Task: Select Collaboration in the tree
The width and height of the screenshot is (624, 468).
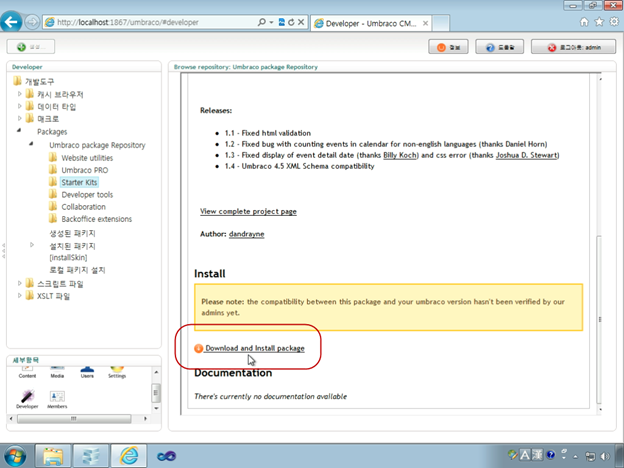Action: coord(84,207)
